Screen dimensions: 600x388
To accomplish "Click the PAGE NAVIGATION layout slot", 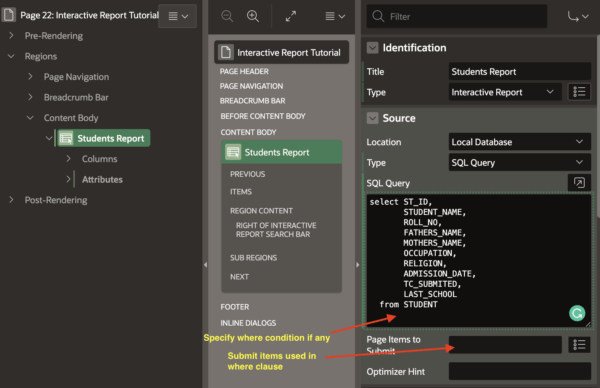I will point(251,86).
